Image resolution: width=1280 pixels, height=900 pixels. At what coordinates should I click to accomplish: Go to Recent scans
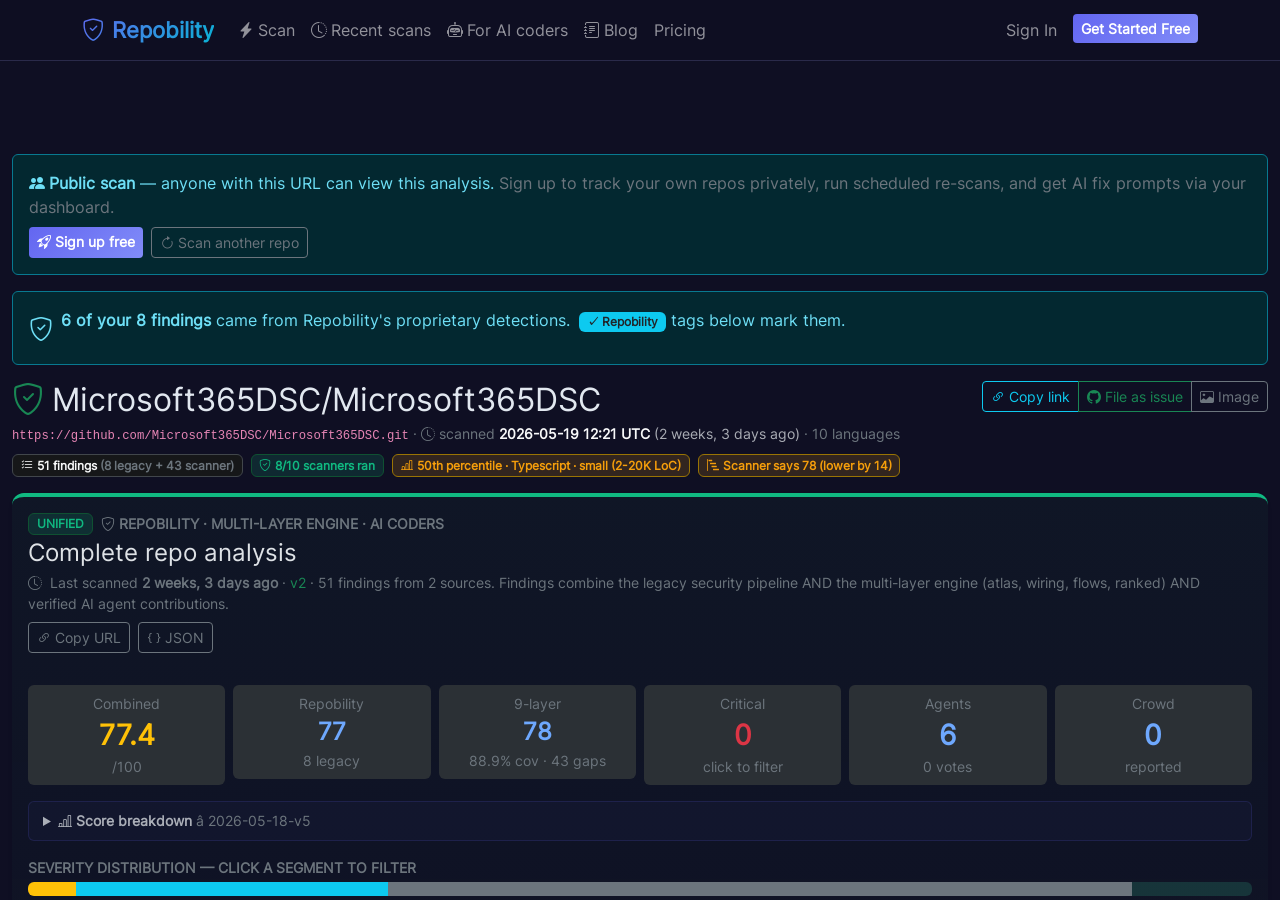[371, 30]
